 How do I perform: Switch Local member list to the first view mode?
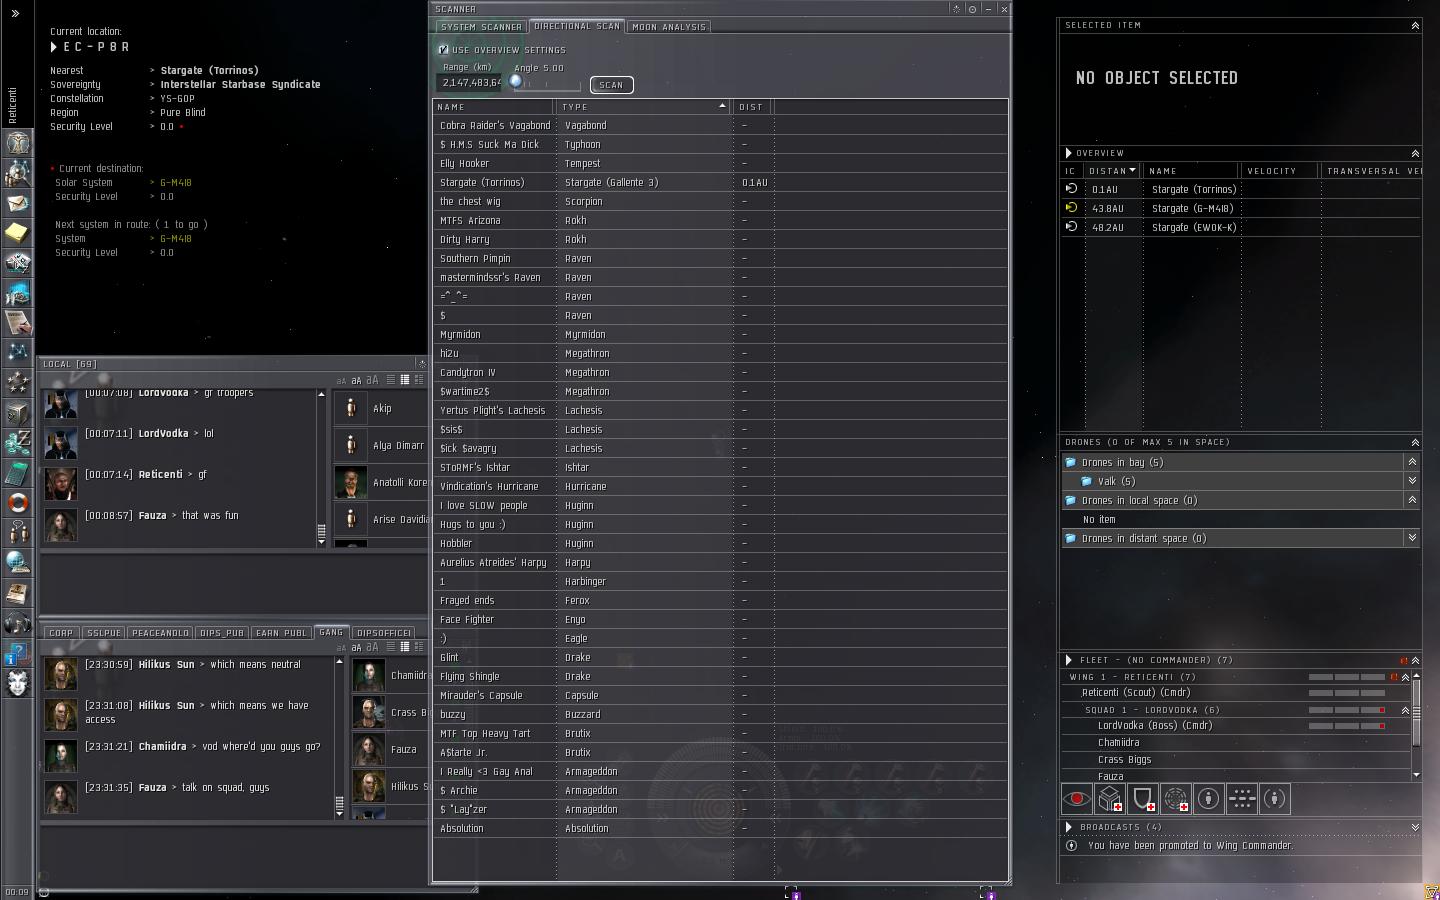click(391, 380)
